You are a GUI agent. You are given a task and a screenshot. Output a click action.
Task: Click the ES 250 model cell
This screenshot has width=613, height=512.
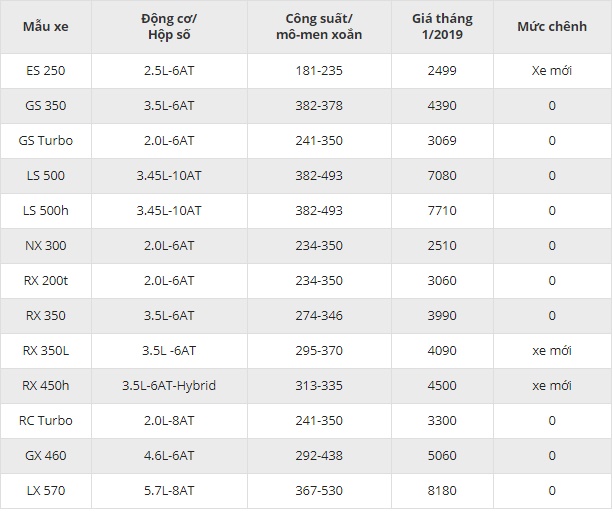tap(45, 71)
